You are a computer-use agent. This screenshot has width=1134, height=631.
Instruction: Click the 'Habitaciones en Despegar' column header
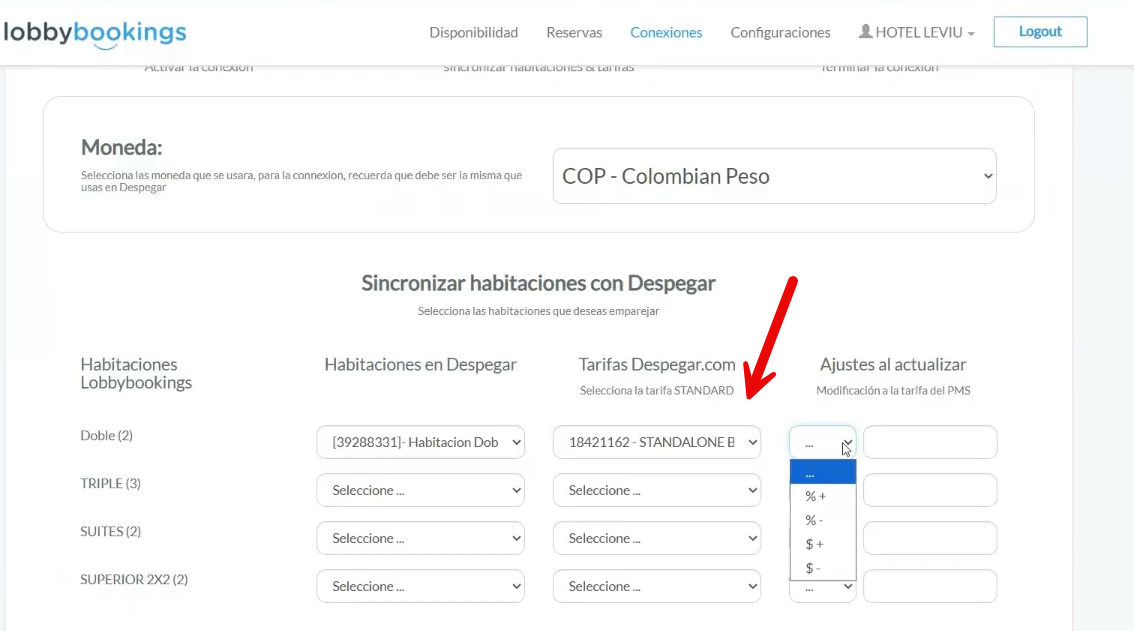(x=420, y=364)
